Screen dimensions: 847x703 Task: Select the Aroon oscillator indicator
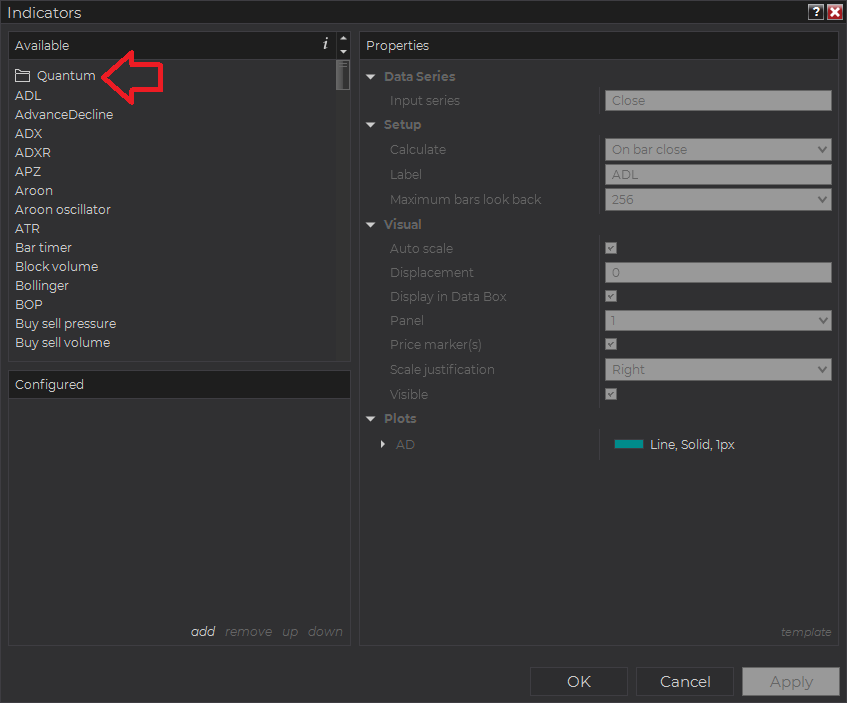[x=63, y=209]
